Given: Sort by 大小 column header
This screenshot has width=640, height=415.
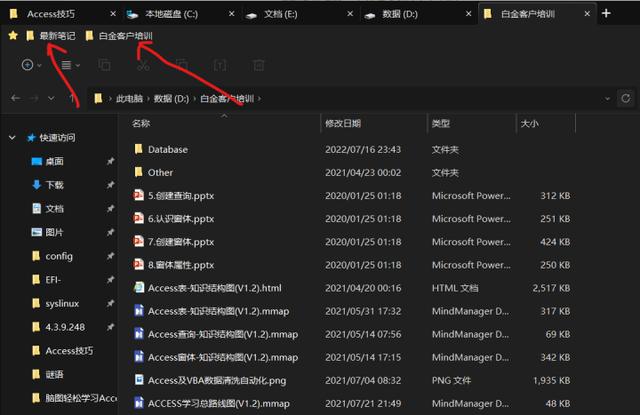Looking at the screenshot, I should [x=529, y=123].
